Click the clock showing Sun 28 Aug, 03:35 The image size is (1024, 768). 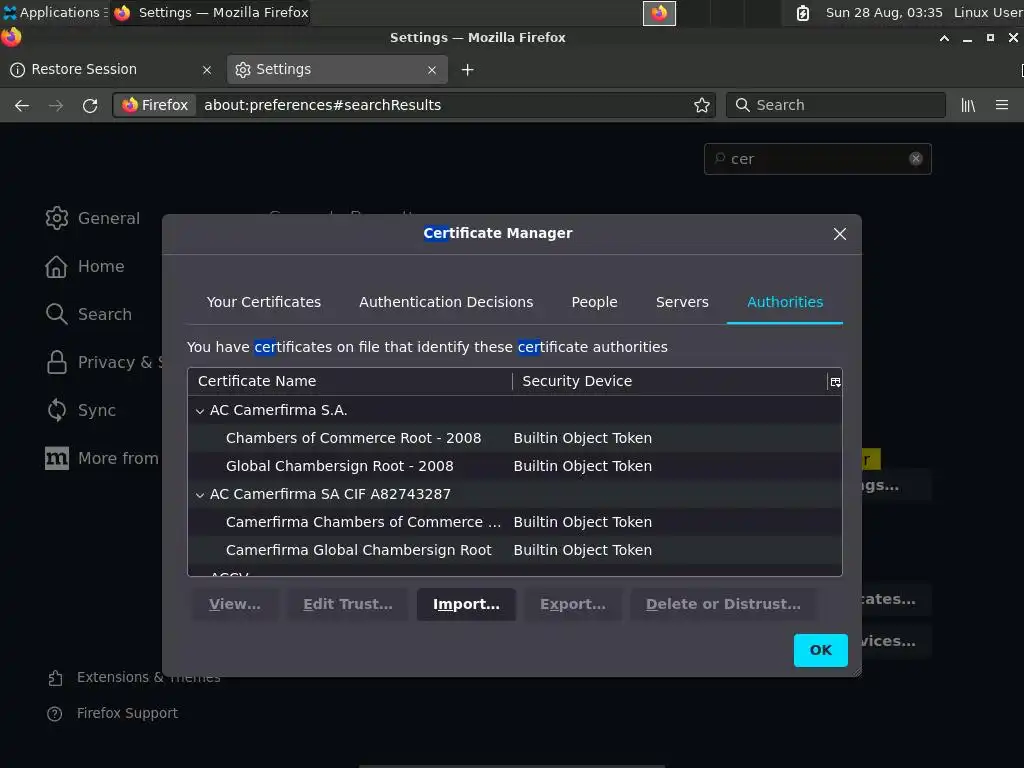click(884, 12)
